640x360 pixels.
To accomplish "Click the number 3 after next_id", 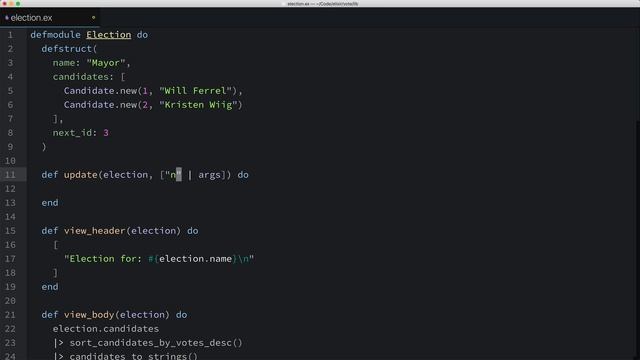I will 106,133.
